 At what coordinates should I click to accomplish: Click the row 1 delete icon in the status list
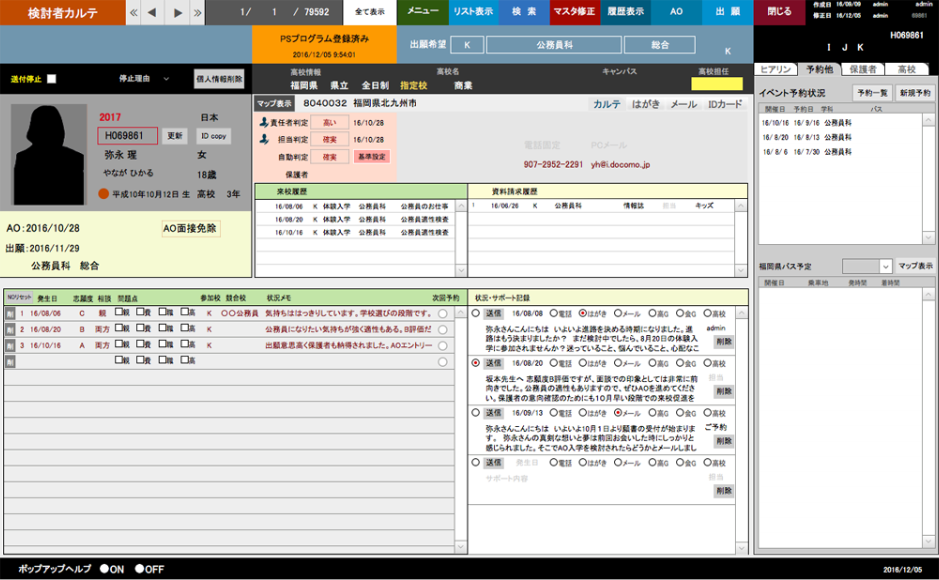[10, 313]
